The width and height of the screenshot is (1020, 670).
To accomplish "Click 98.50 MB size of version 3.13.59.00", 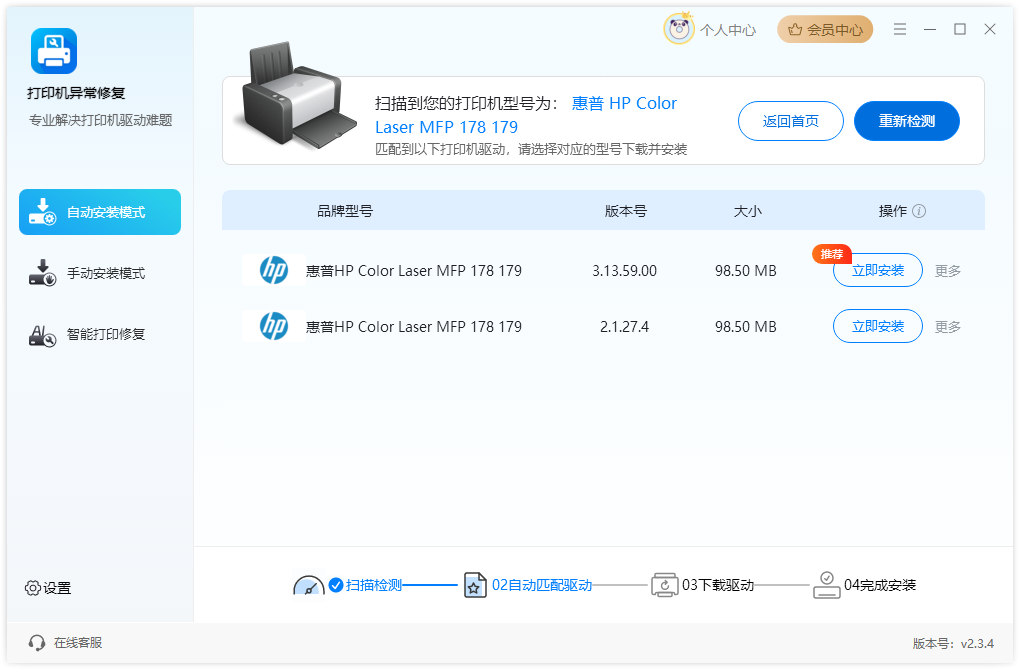I will tap(745, 271).
